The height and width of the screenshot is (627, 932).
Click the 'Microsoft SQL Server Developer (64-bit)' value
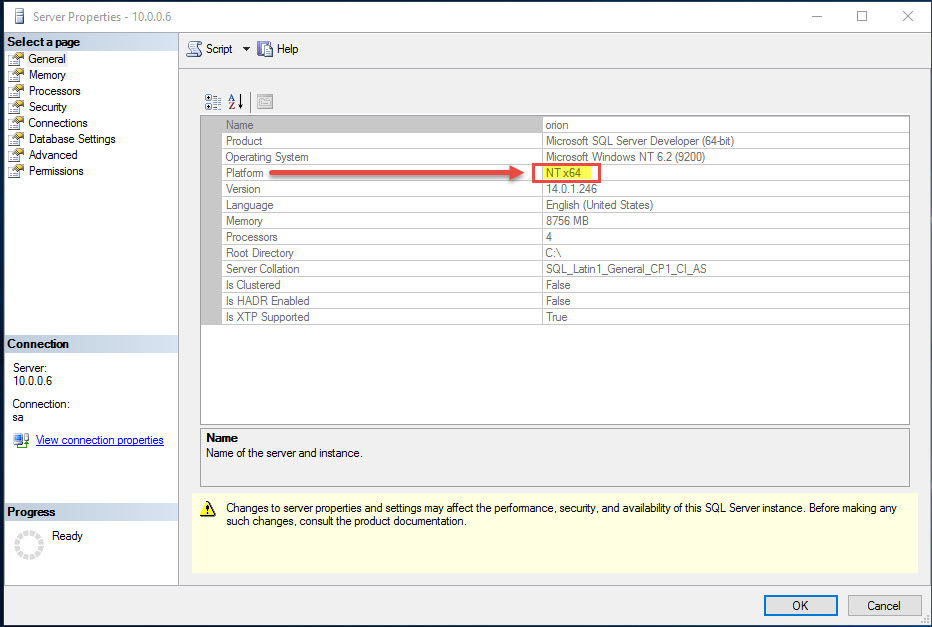point(640,141)
